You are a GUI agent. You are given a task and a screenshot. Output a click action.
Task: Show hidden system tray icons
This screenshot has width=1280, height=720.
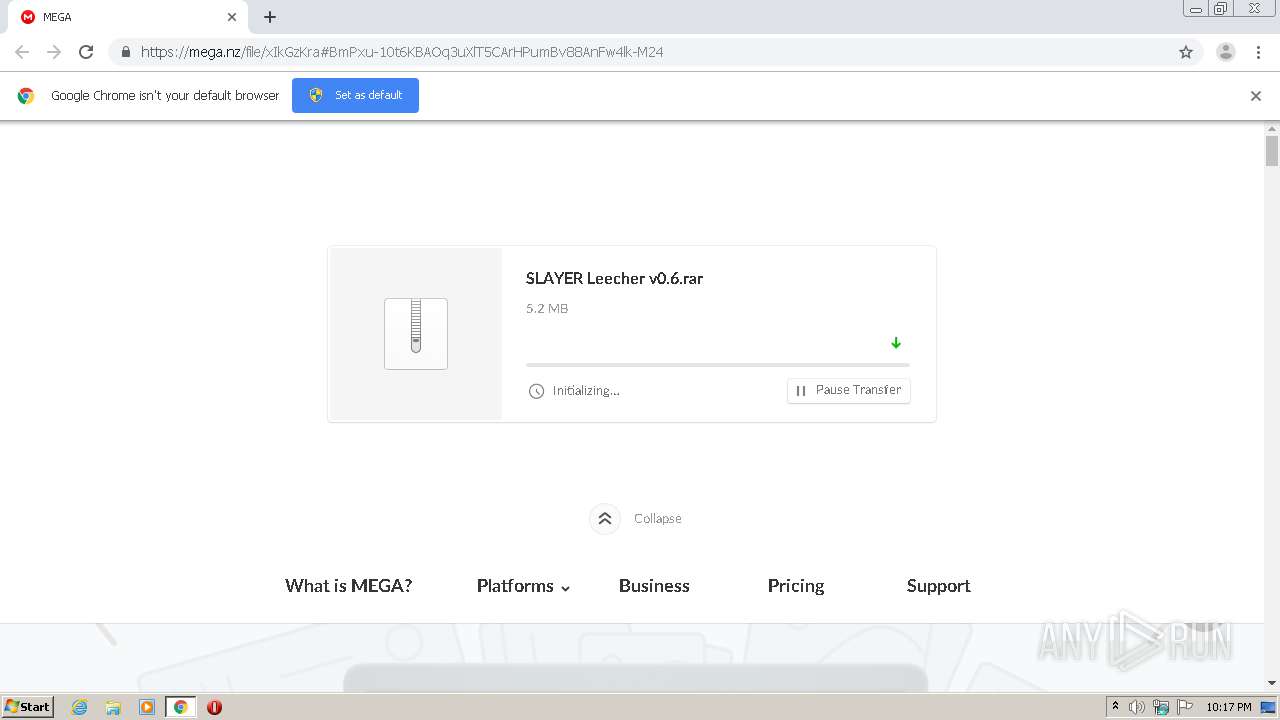[x=1116, y=707]
